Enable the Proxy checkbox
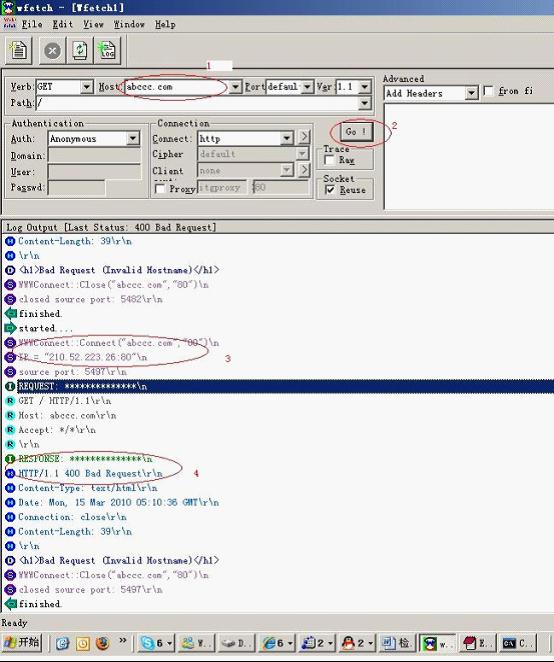 click(160, 189)
